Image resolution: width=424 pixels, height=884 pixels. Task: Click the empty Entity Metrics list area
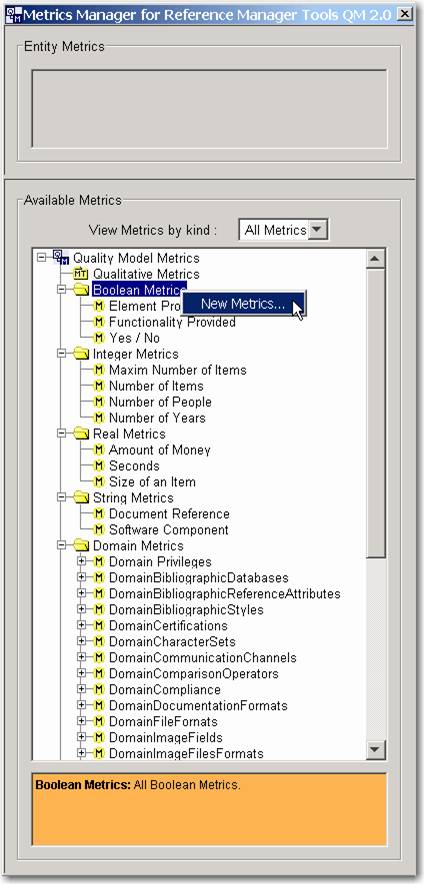pos(209,109)
